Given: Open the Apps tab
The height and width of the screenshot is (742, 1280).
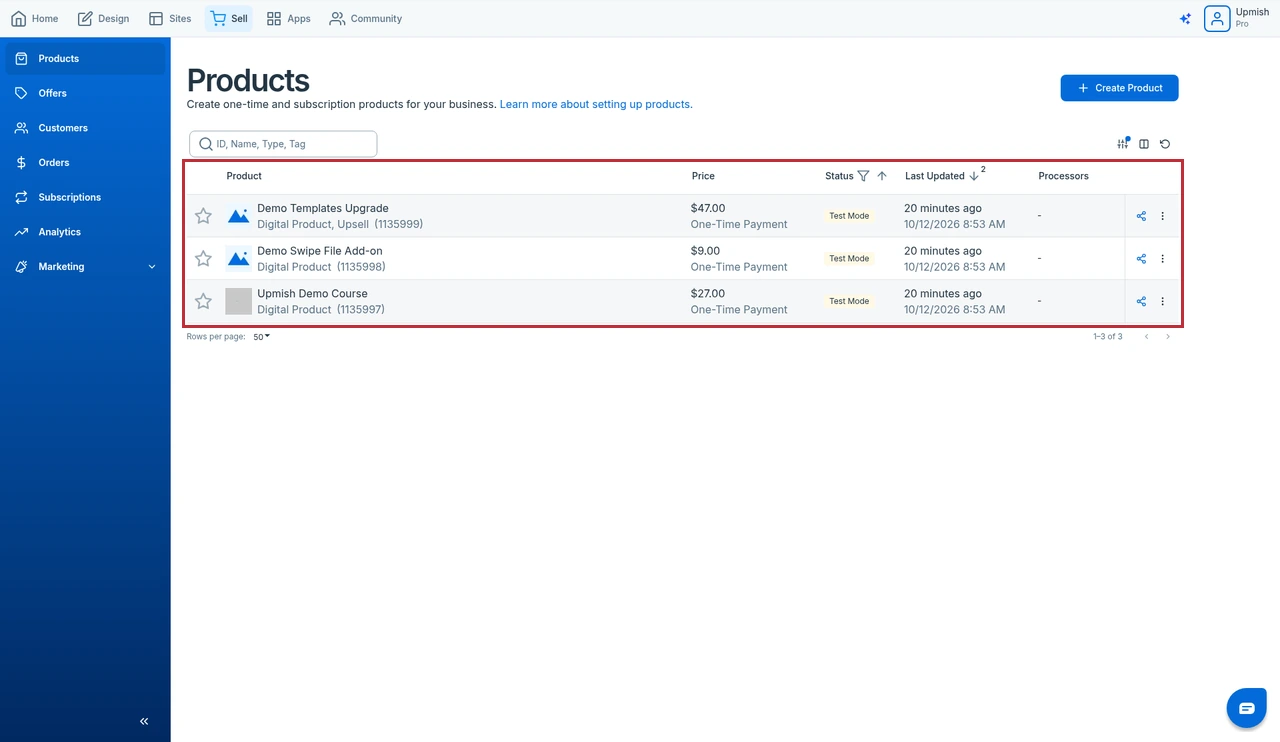Looking at the screenshot, I should click(x=288, y=18).
